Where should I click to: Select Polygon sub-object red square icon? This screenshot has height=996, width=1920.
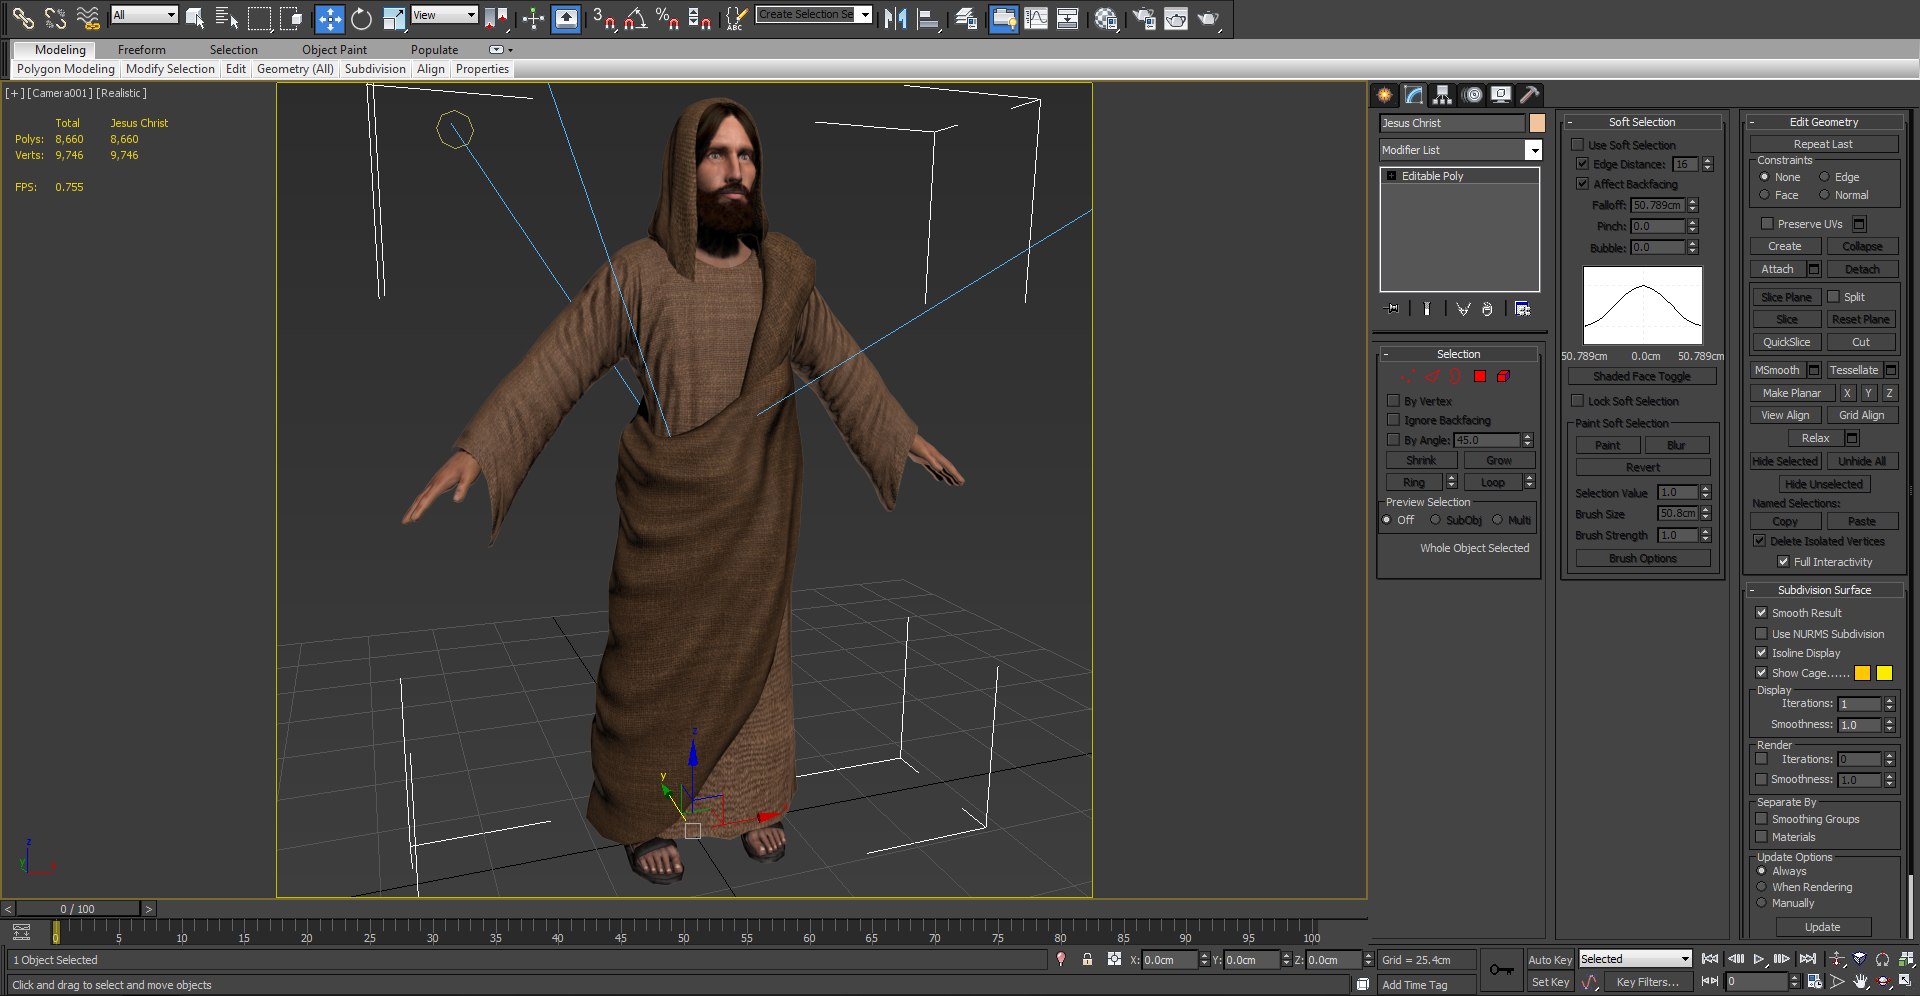(1480, 376)
